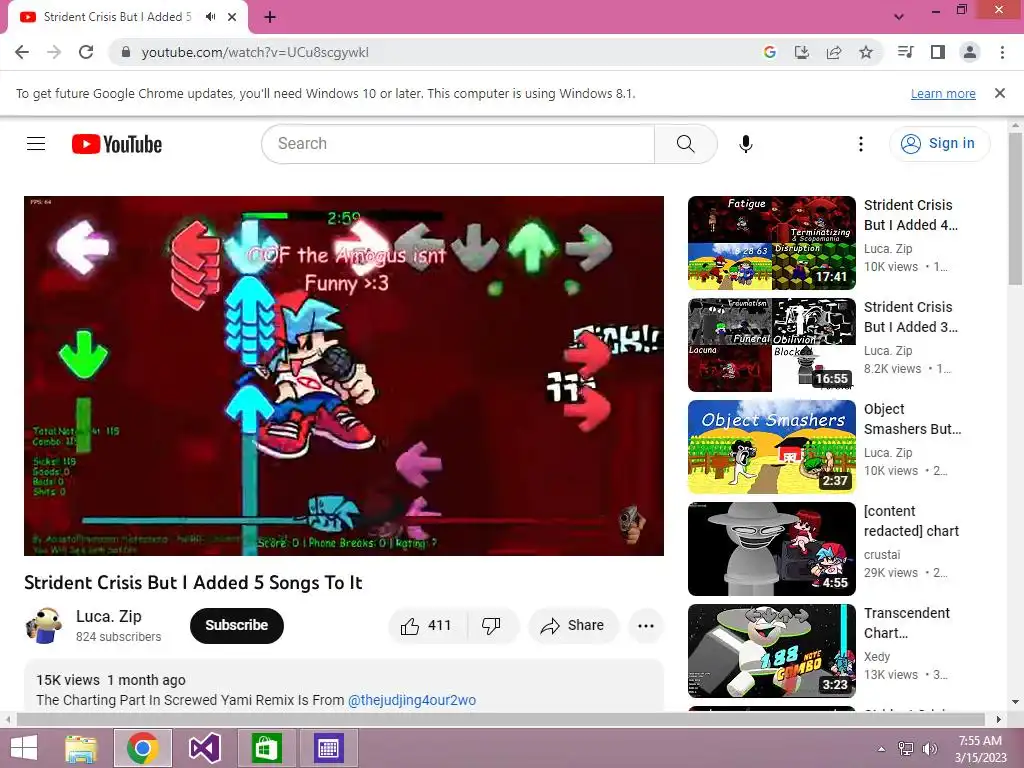Expand the video description box

pyautogui.click(x=344, y=686)
